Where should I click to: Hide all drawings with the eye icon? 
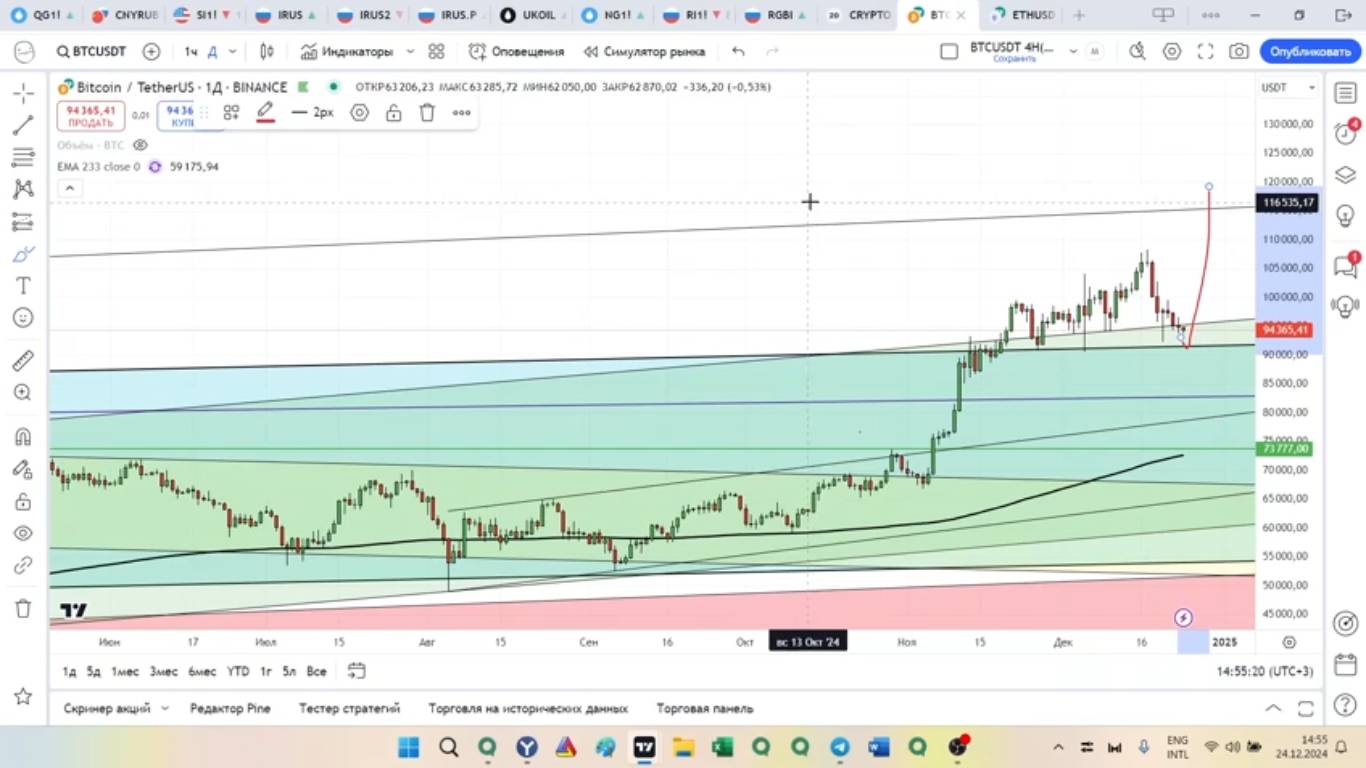tap(23, 533)
